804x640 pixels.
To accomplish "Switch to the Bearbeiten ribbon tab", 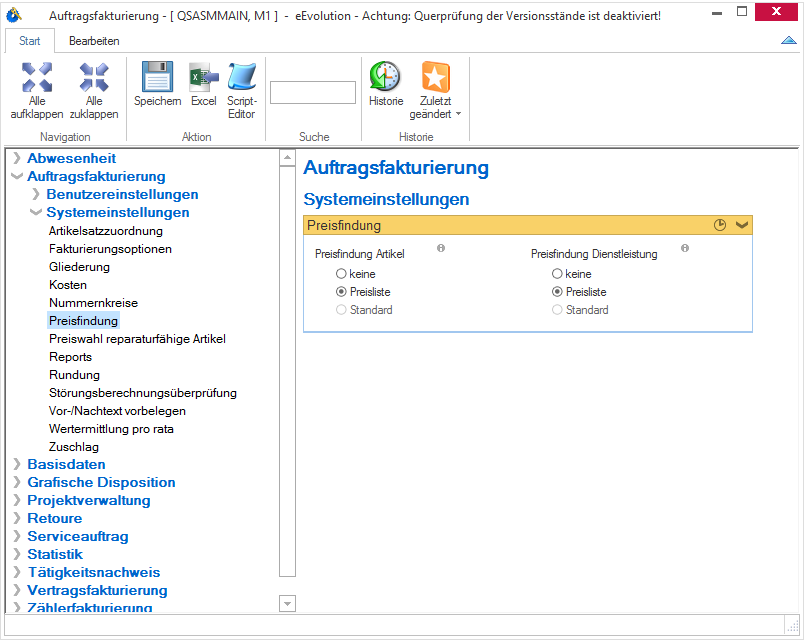I will point(94,41).
